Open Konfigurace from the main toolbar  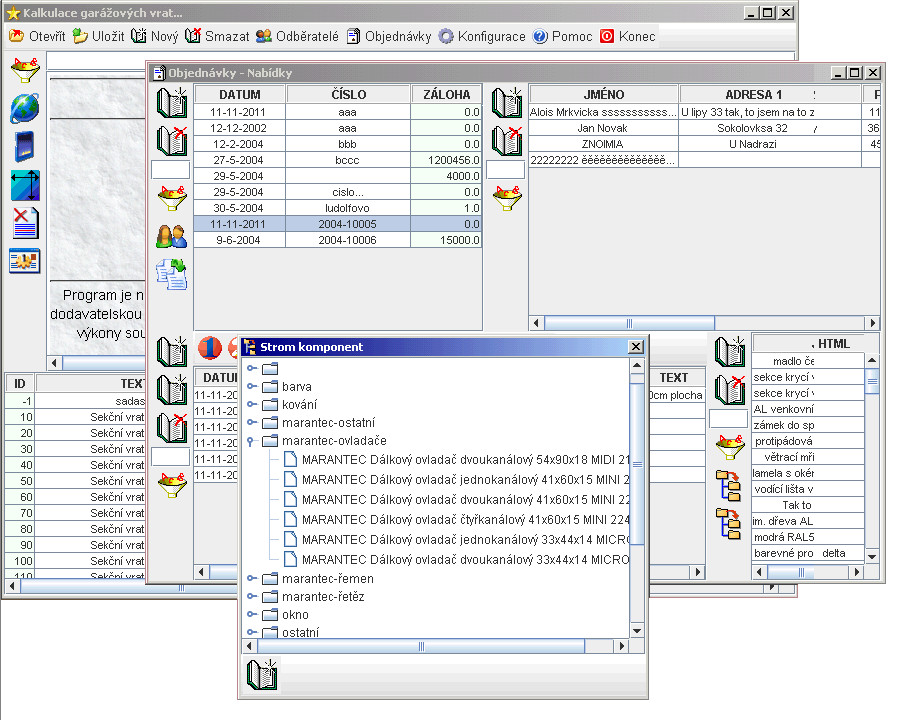click(482, 36)
